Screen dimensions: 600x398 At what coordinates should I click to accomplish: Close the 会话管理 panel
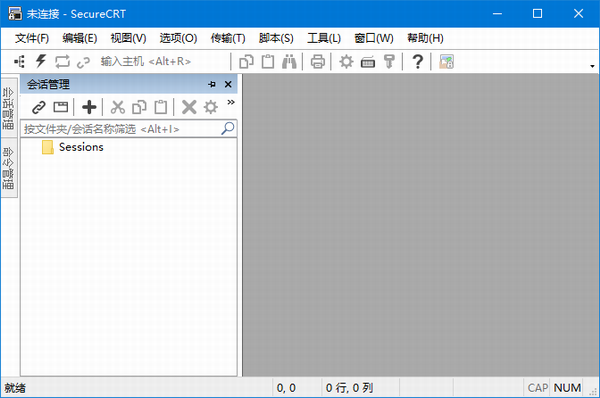[x=228, y=84]
